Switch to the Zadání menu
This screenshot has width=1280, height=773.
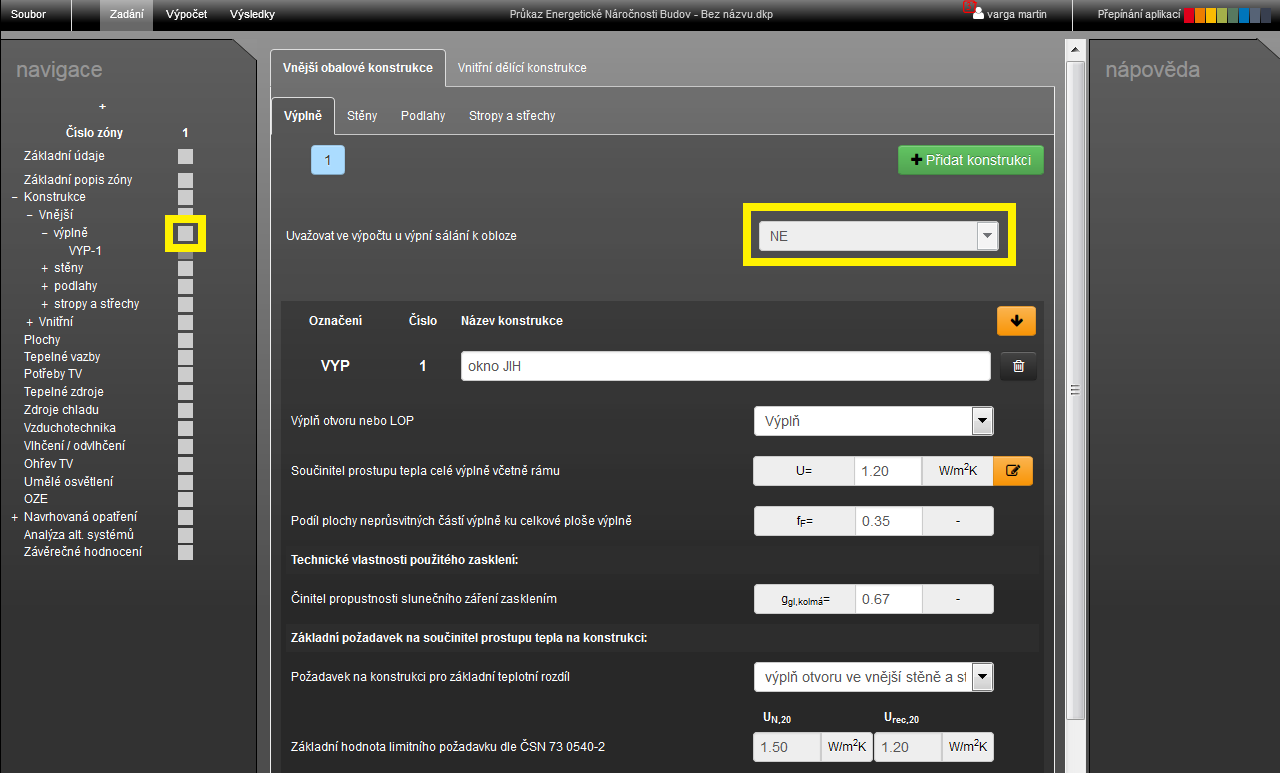128,15
